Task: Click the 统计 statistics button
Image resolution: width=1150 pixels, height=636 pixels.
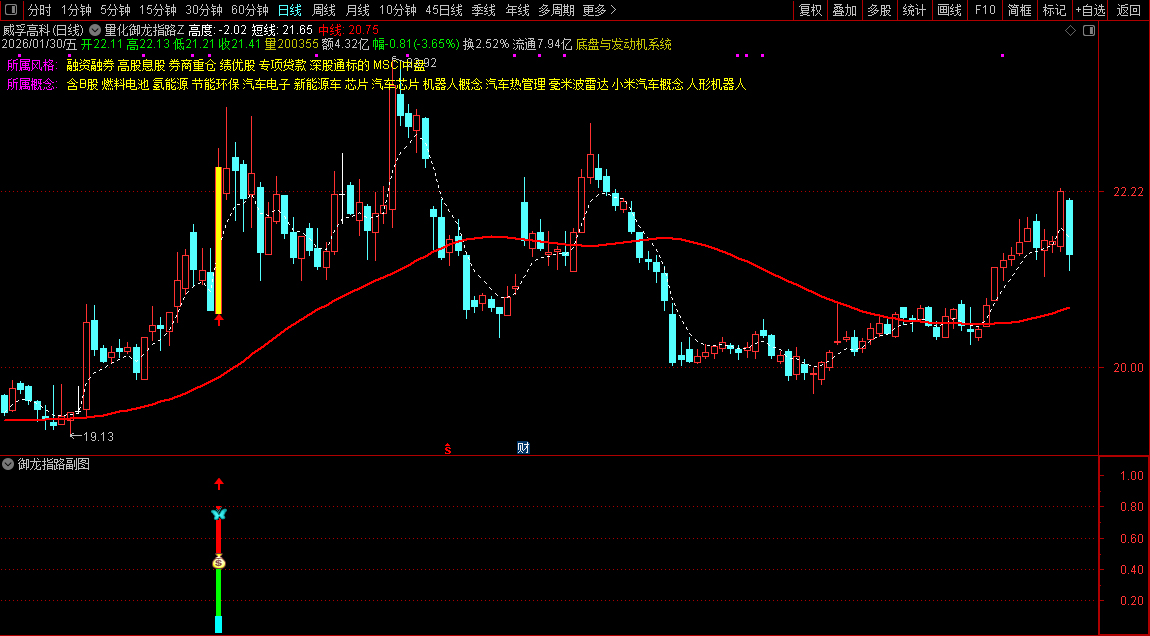Action: point(914,10)
